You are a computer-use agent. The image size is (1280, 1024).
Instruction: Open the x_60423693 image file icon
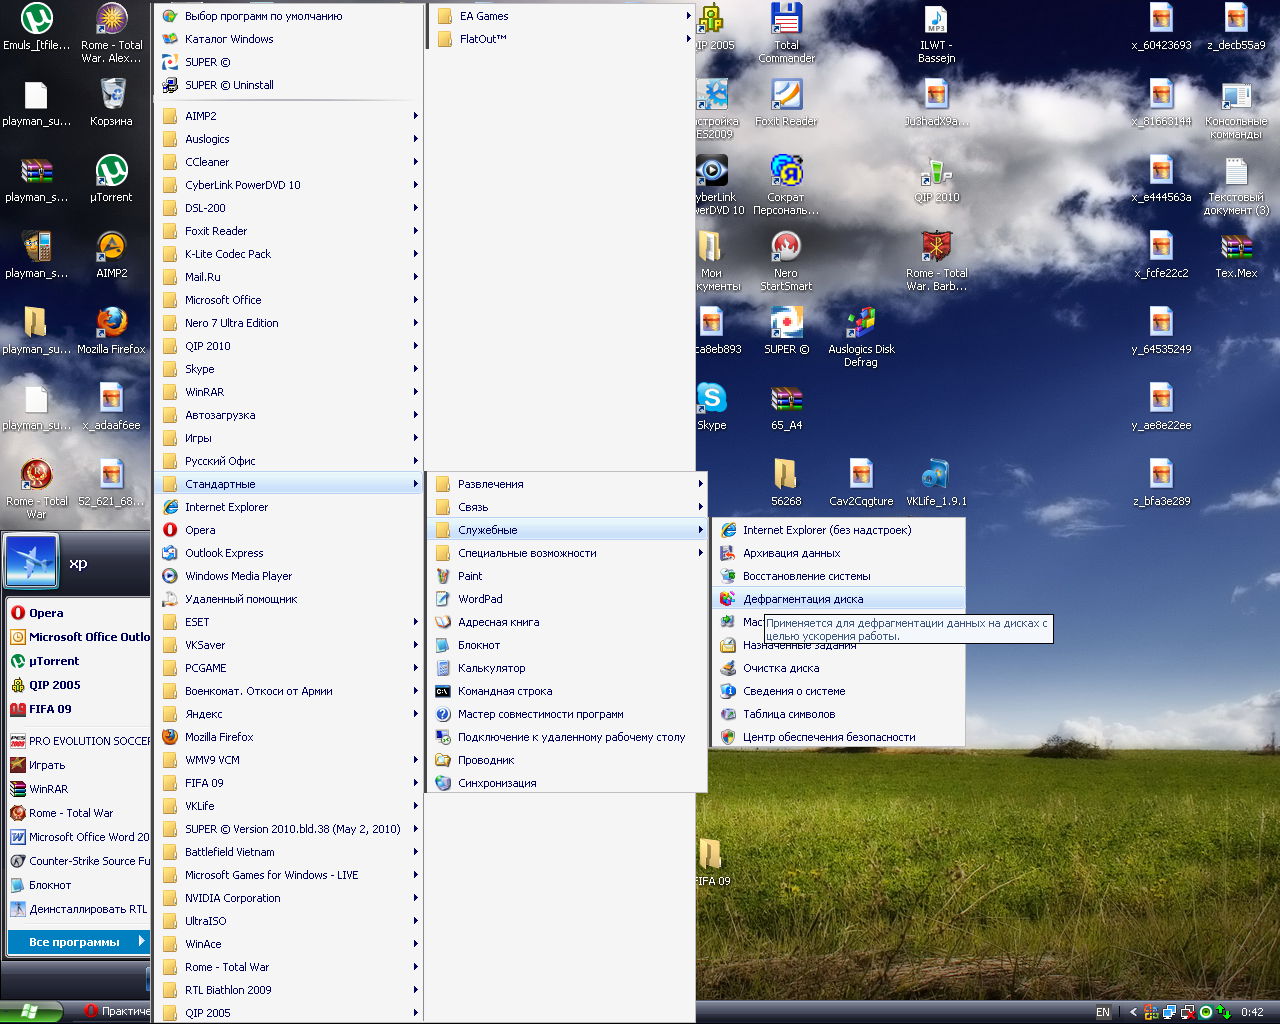(1161, 26)
